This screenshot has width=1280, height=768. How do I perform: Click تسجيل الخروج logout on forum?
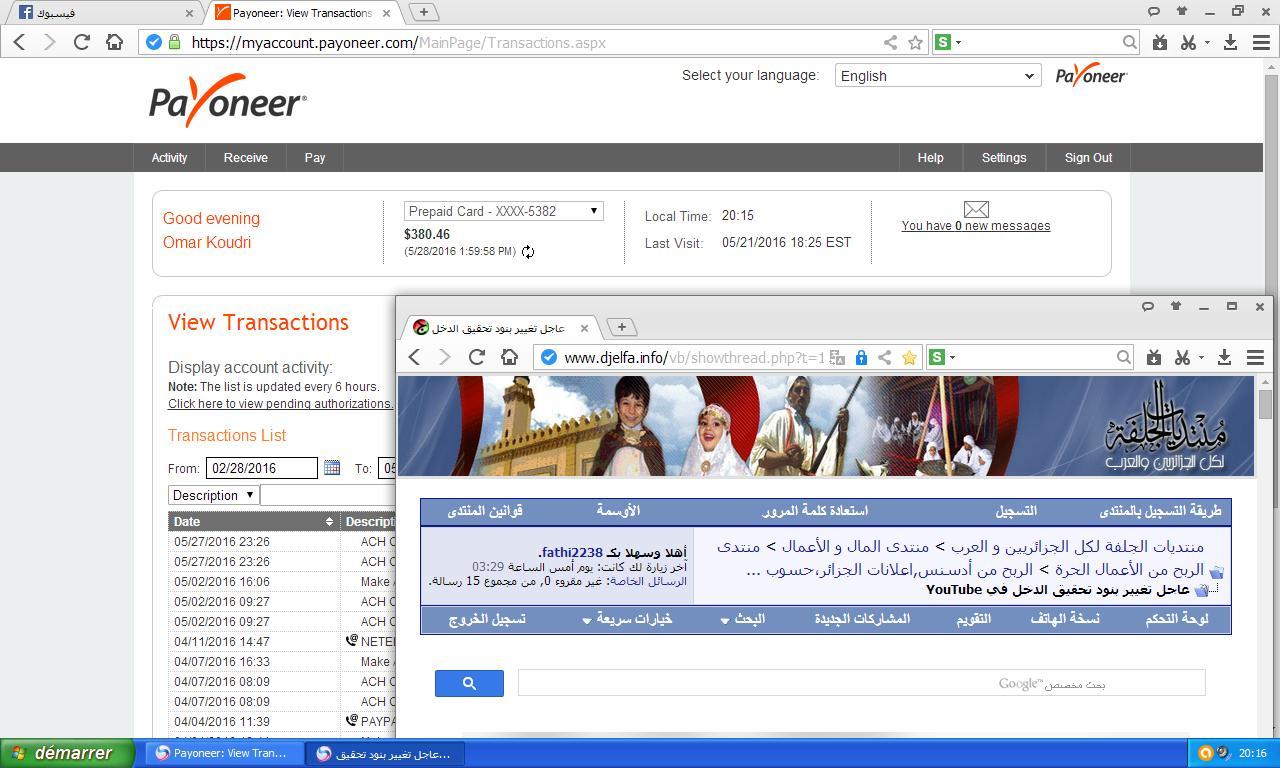click(486, 619)
